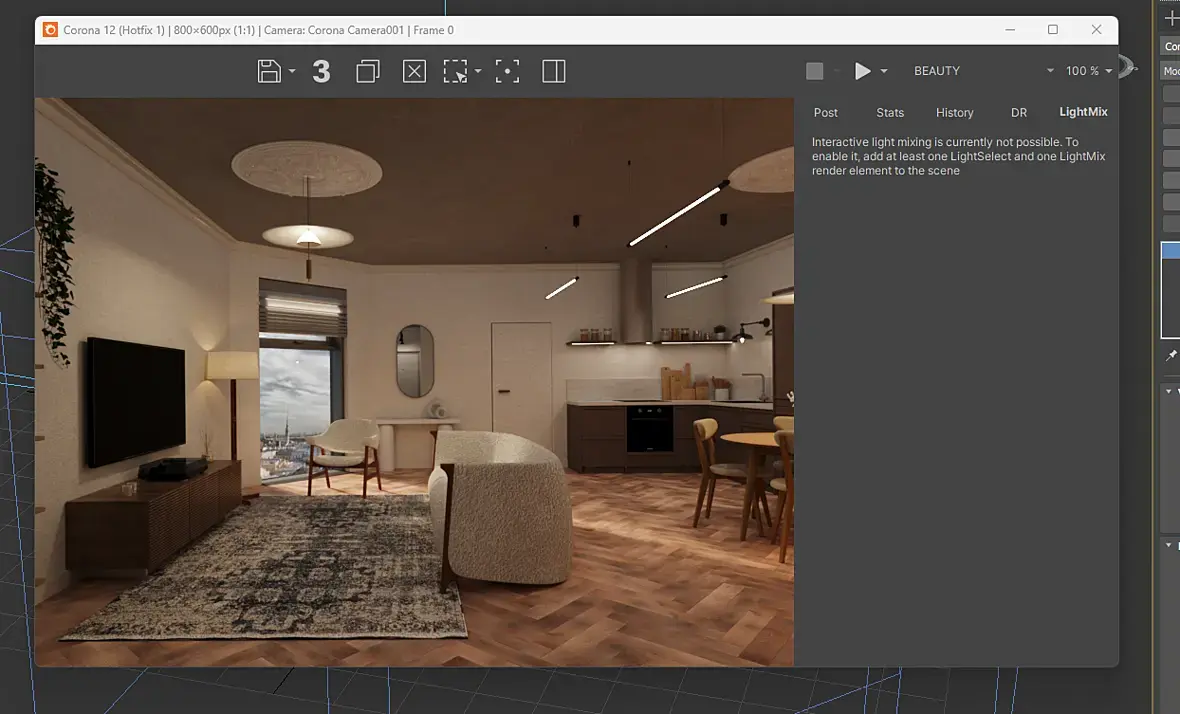1180x714 pixels.
Task: Click the erase render X icon
Action: (414, 71)
